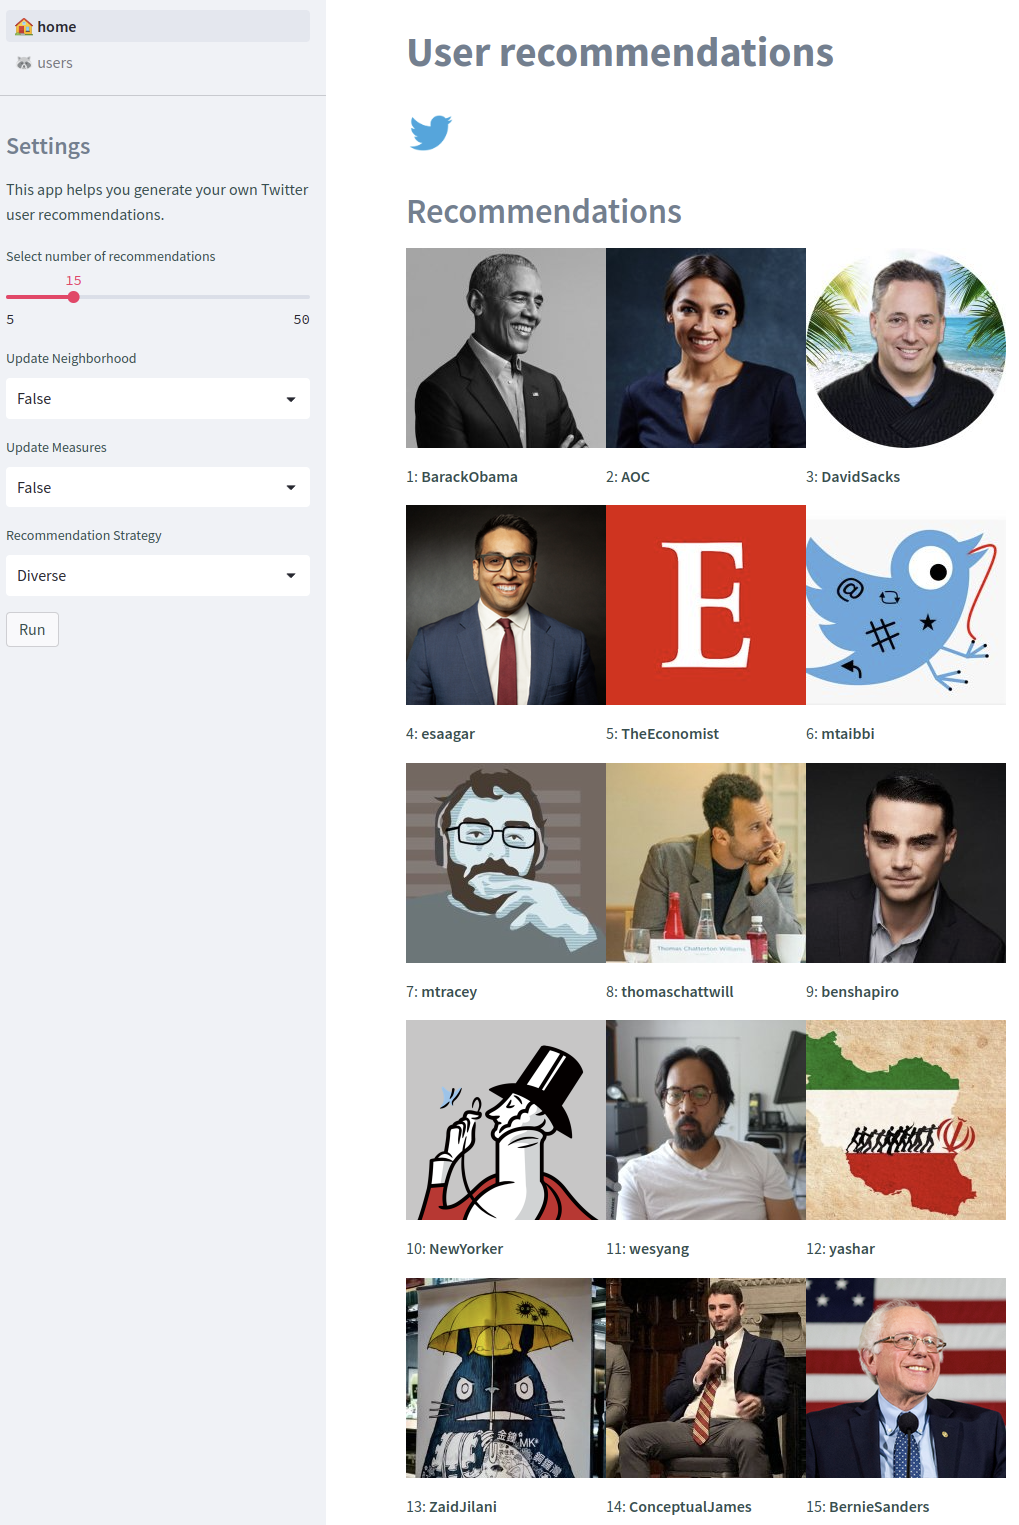The width and height of the screenshot is (1019, 1525).
Task: Select the BernieSanders profile picture
Action: pyautogui.click(x=906, y=1378)
